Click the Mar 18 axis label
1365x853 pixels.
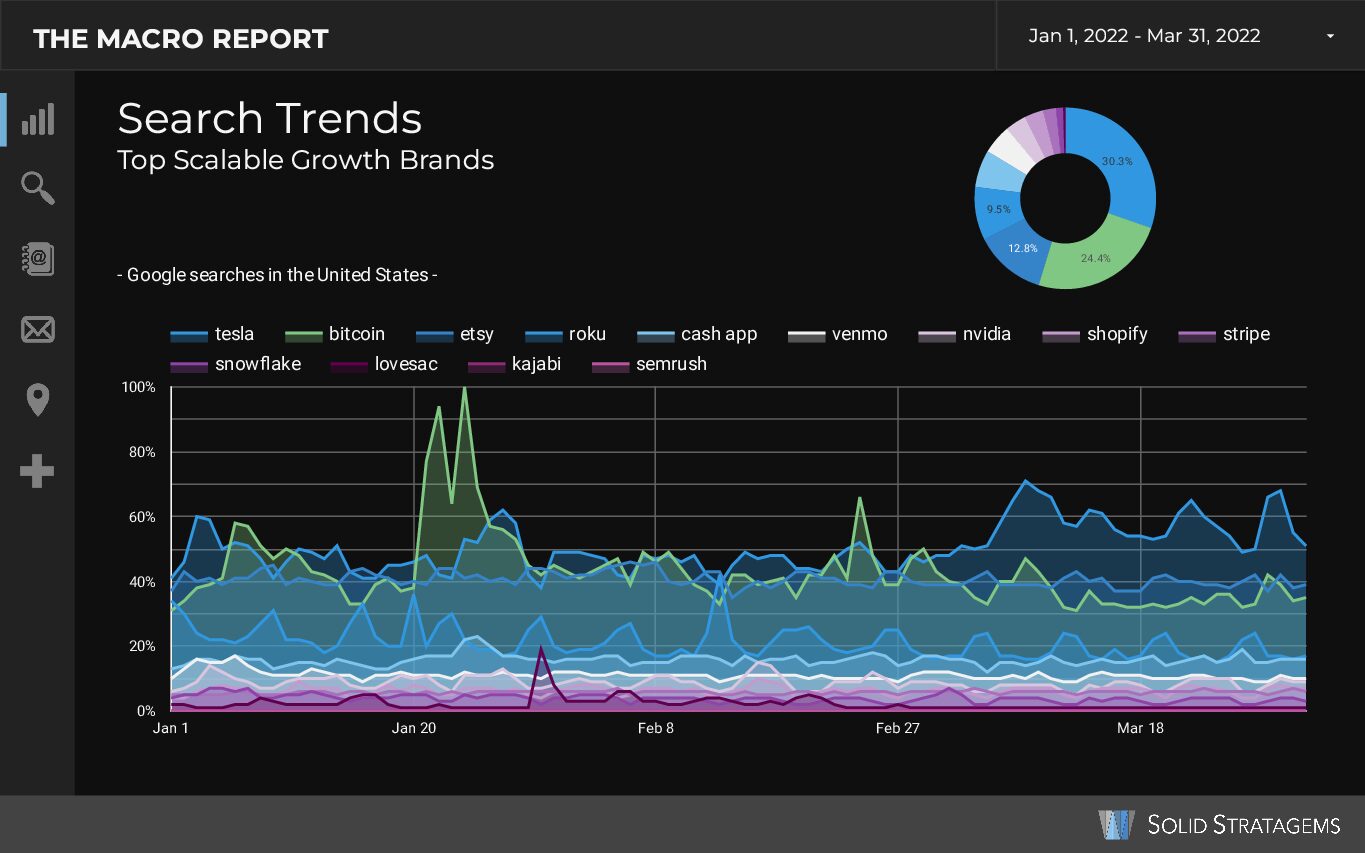pos(1141,728)
